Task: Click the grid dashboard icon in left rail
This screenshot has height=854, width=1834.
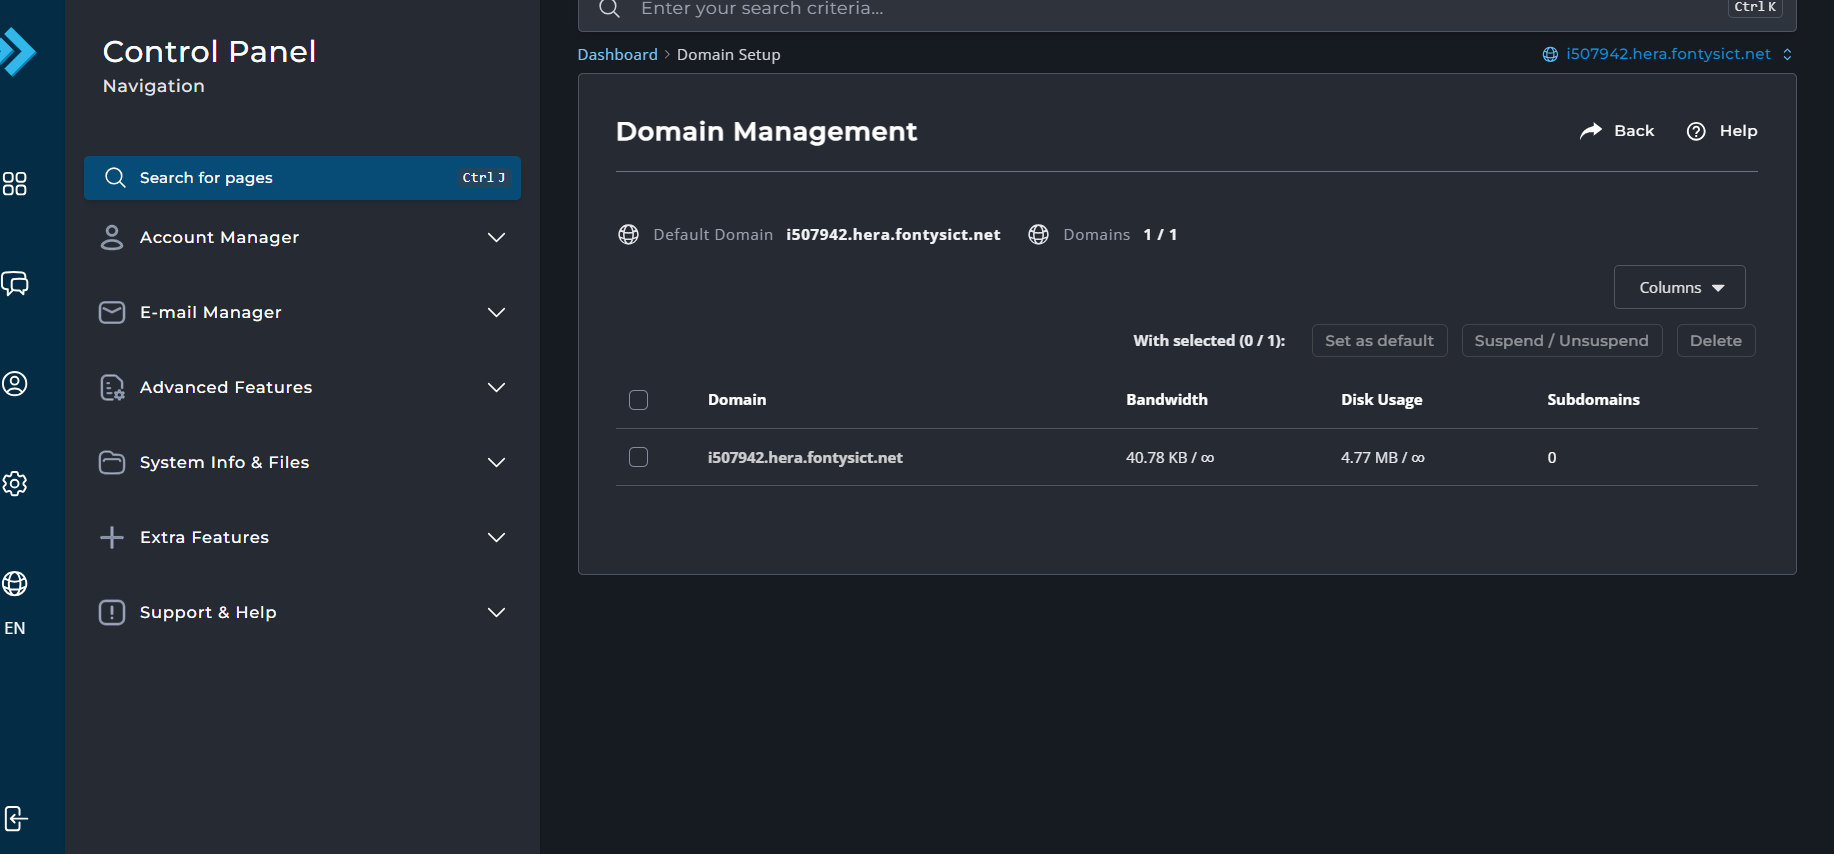Action: [x=15, y=184]
